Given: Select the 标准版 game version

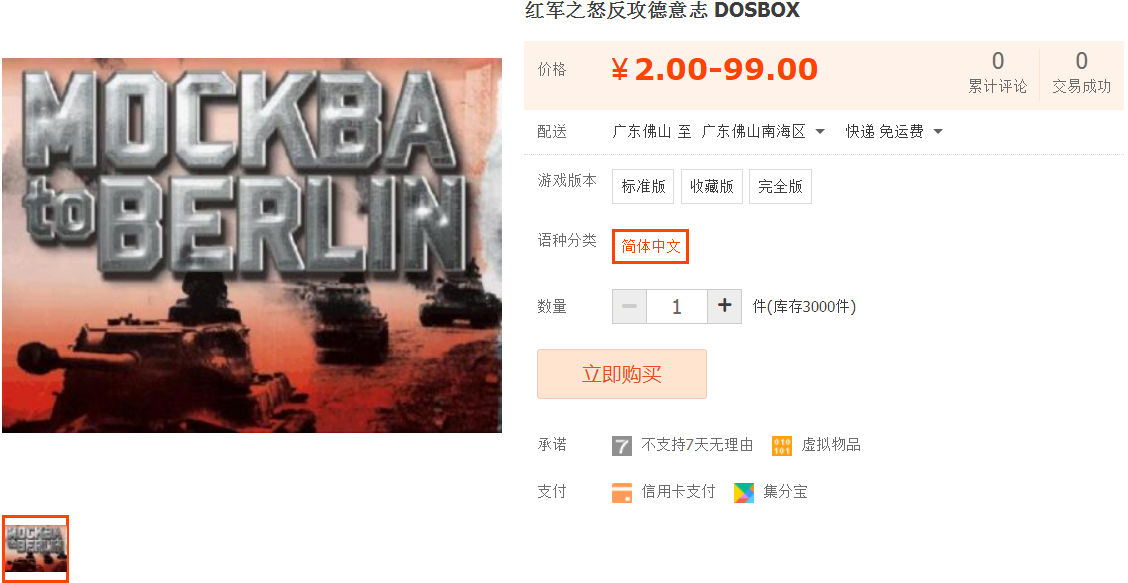Looking at the screenshot, I should 643,186.
